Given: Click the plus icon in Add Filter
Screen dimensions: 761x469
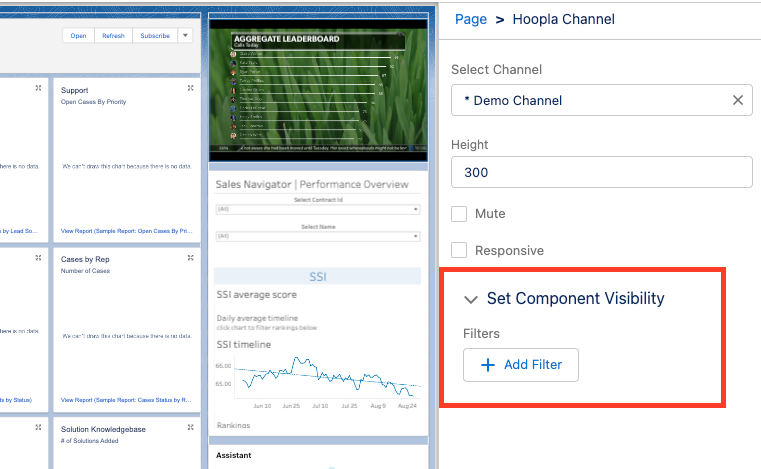Looking at the screenshot, I should pos(488,365).
